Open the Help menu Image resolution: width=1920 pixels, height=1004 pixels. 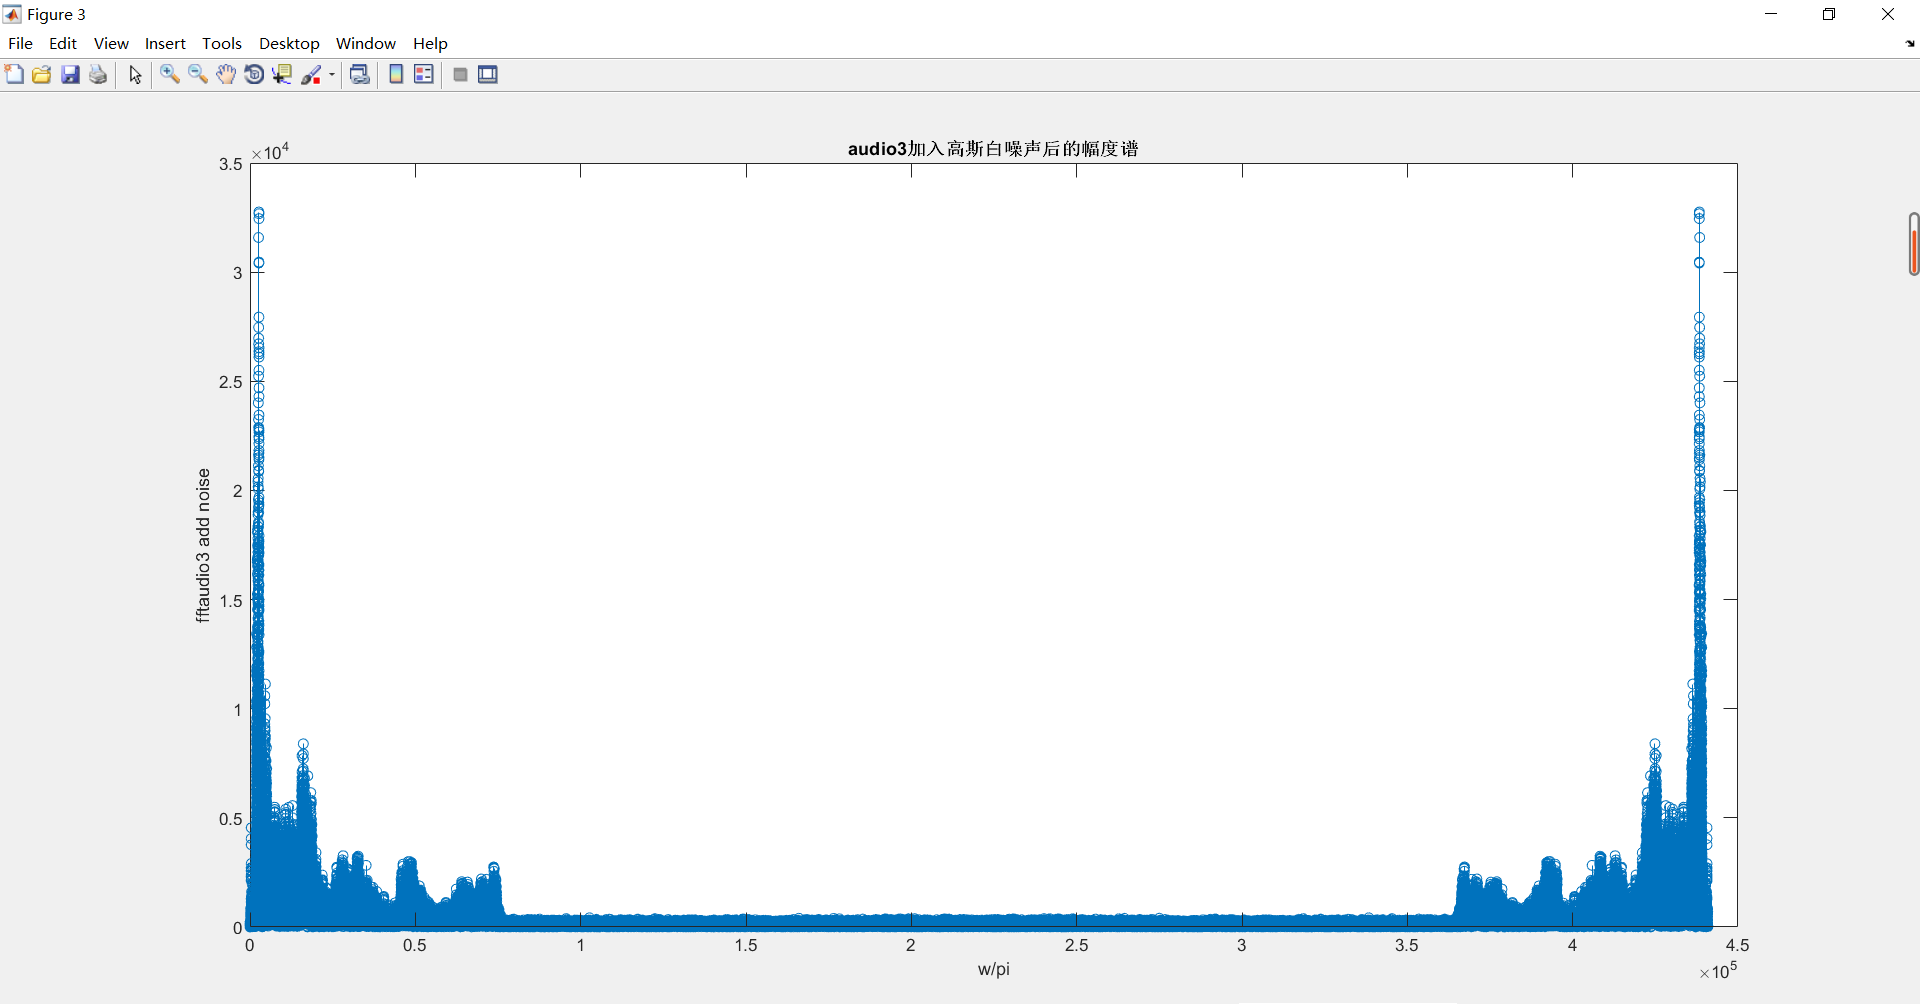coord(430,44)
